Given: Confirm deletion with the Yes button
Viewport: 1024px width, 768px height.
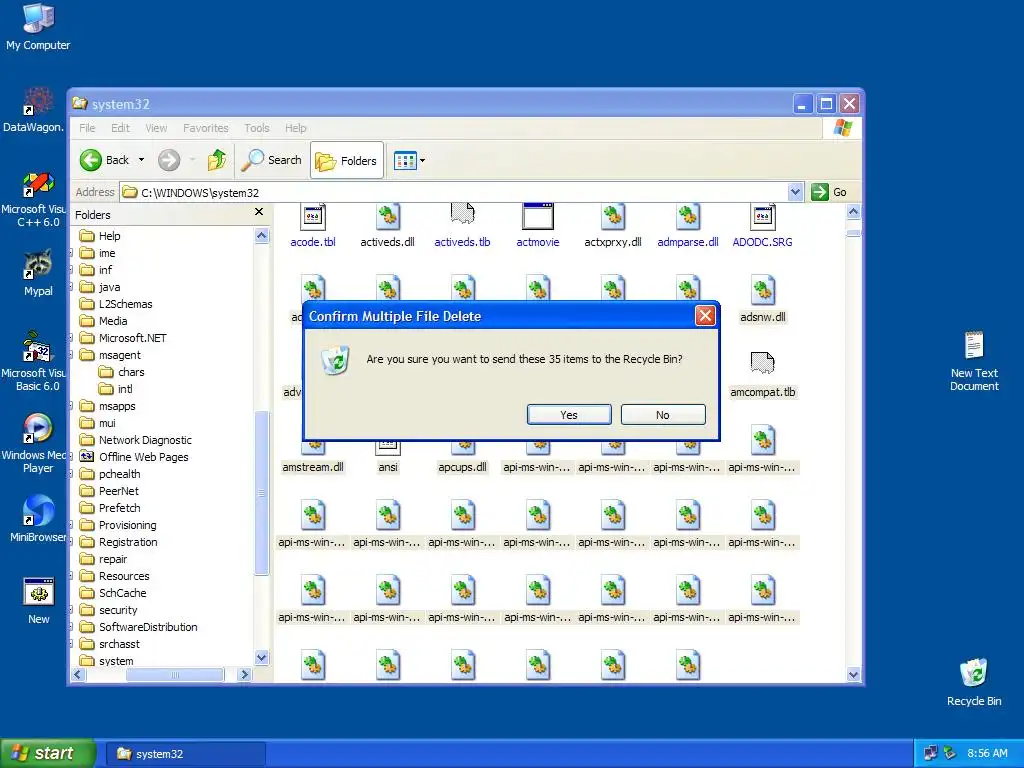Looking at the screenshot, I should 569,415.
